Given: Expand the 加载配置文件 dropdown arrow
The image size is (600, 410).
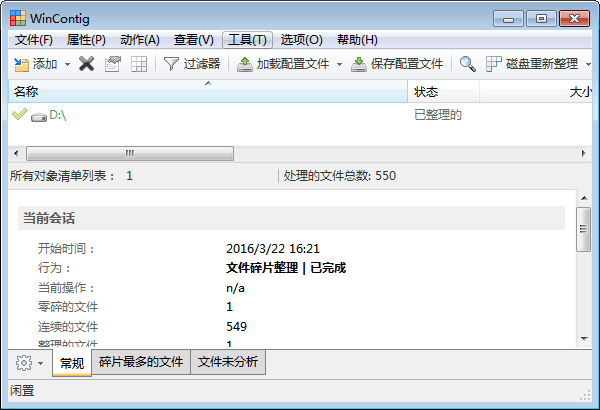Looking at the screenshot, I should click(339, 64).
